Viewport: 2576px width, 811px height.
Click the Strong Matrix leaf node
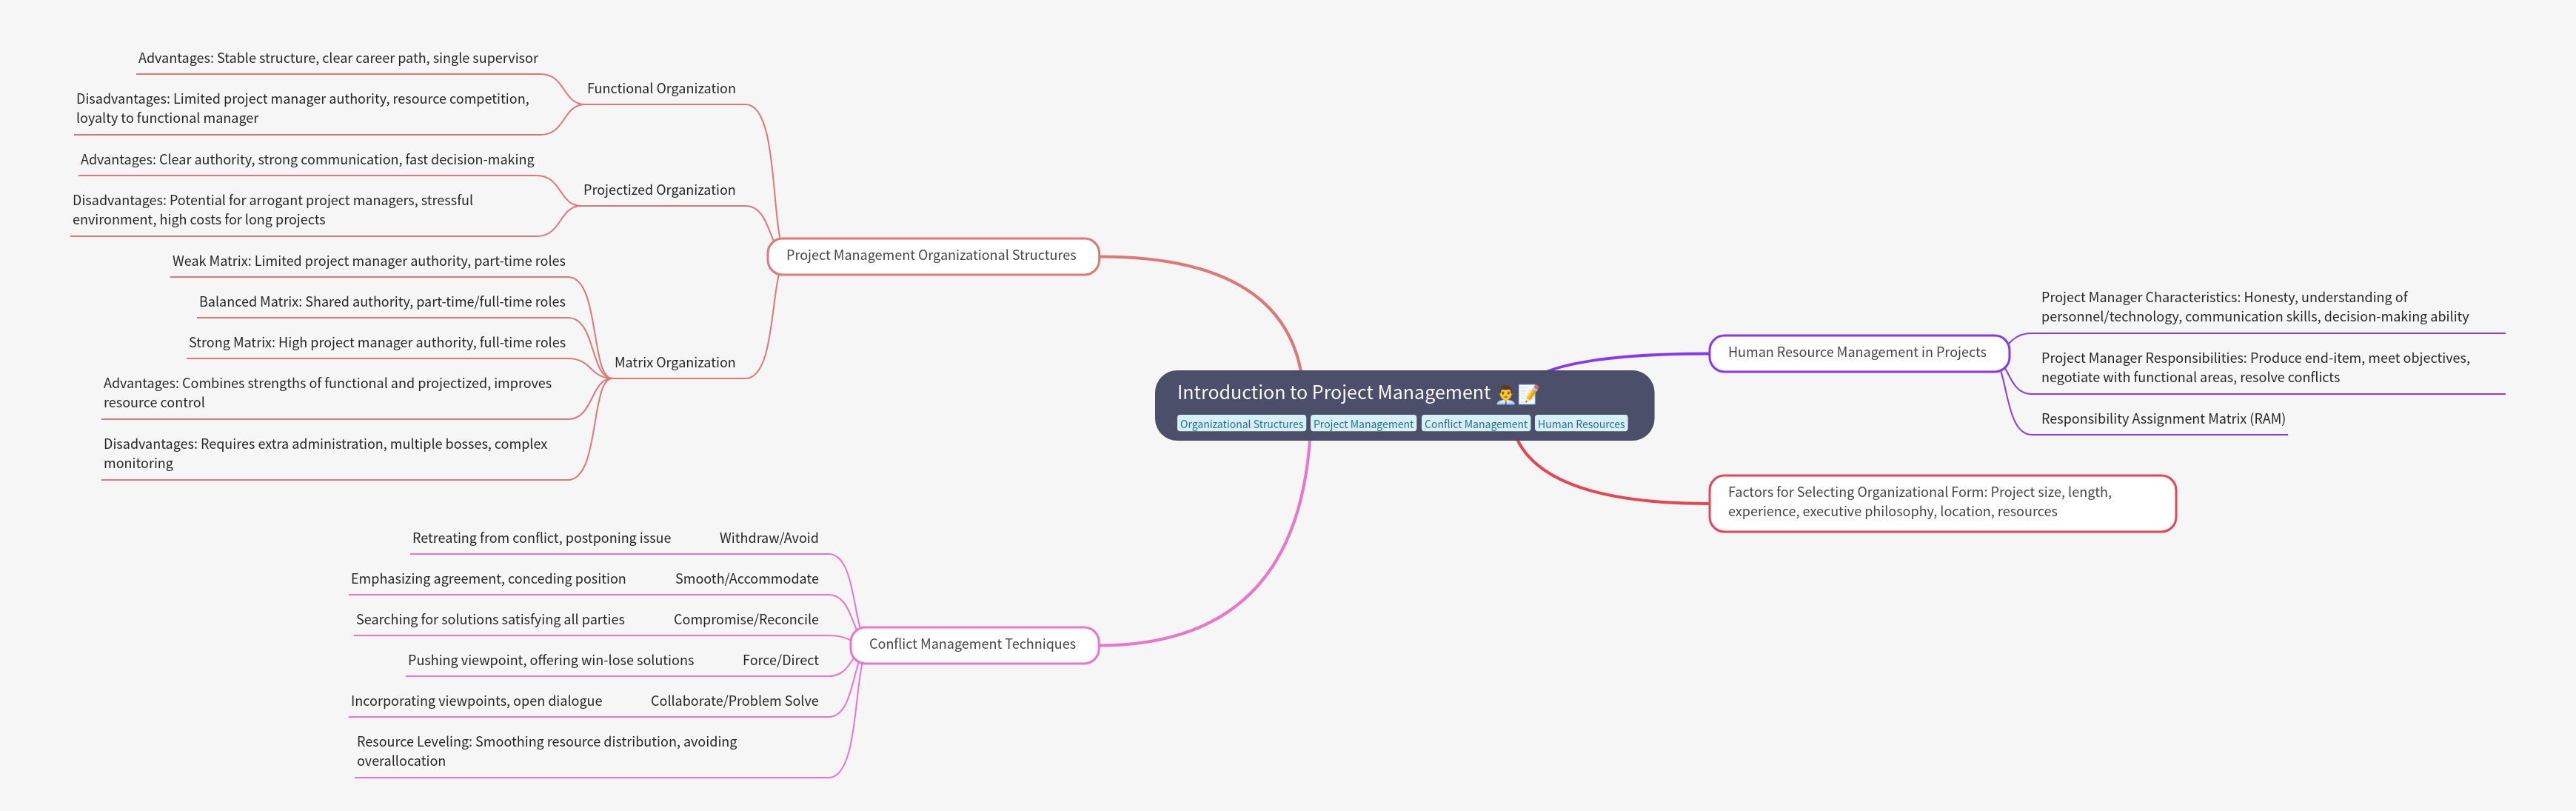(x=377, y=343)
